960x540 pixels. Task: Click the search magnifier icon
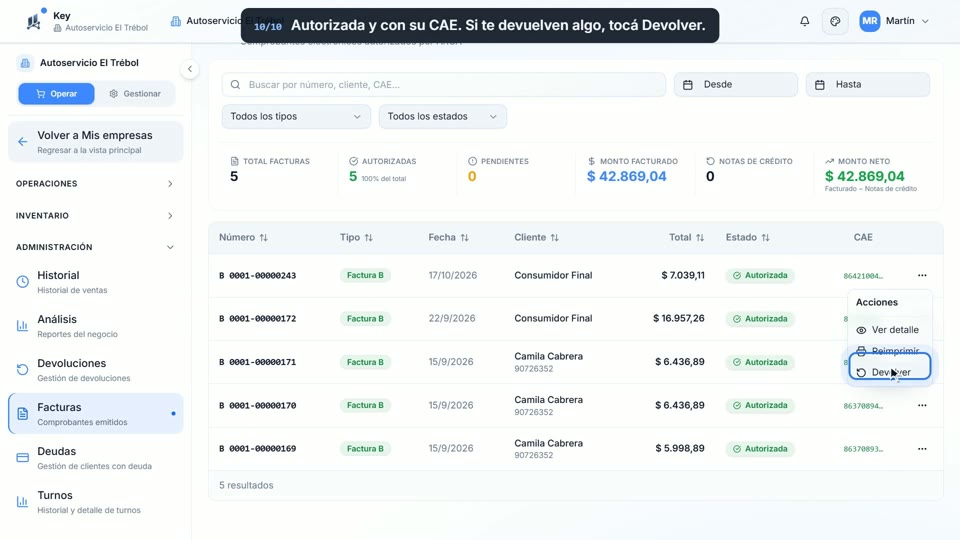[x=235, y=84]
